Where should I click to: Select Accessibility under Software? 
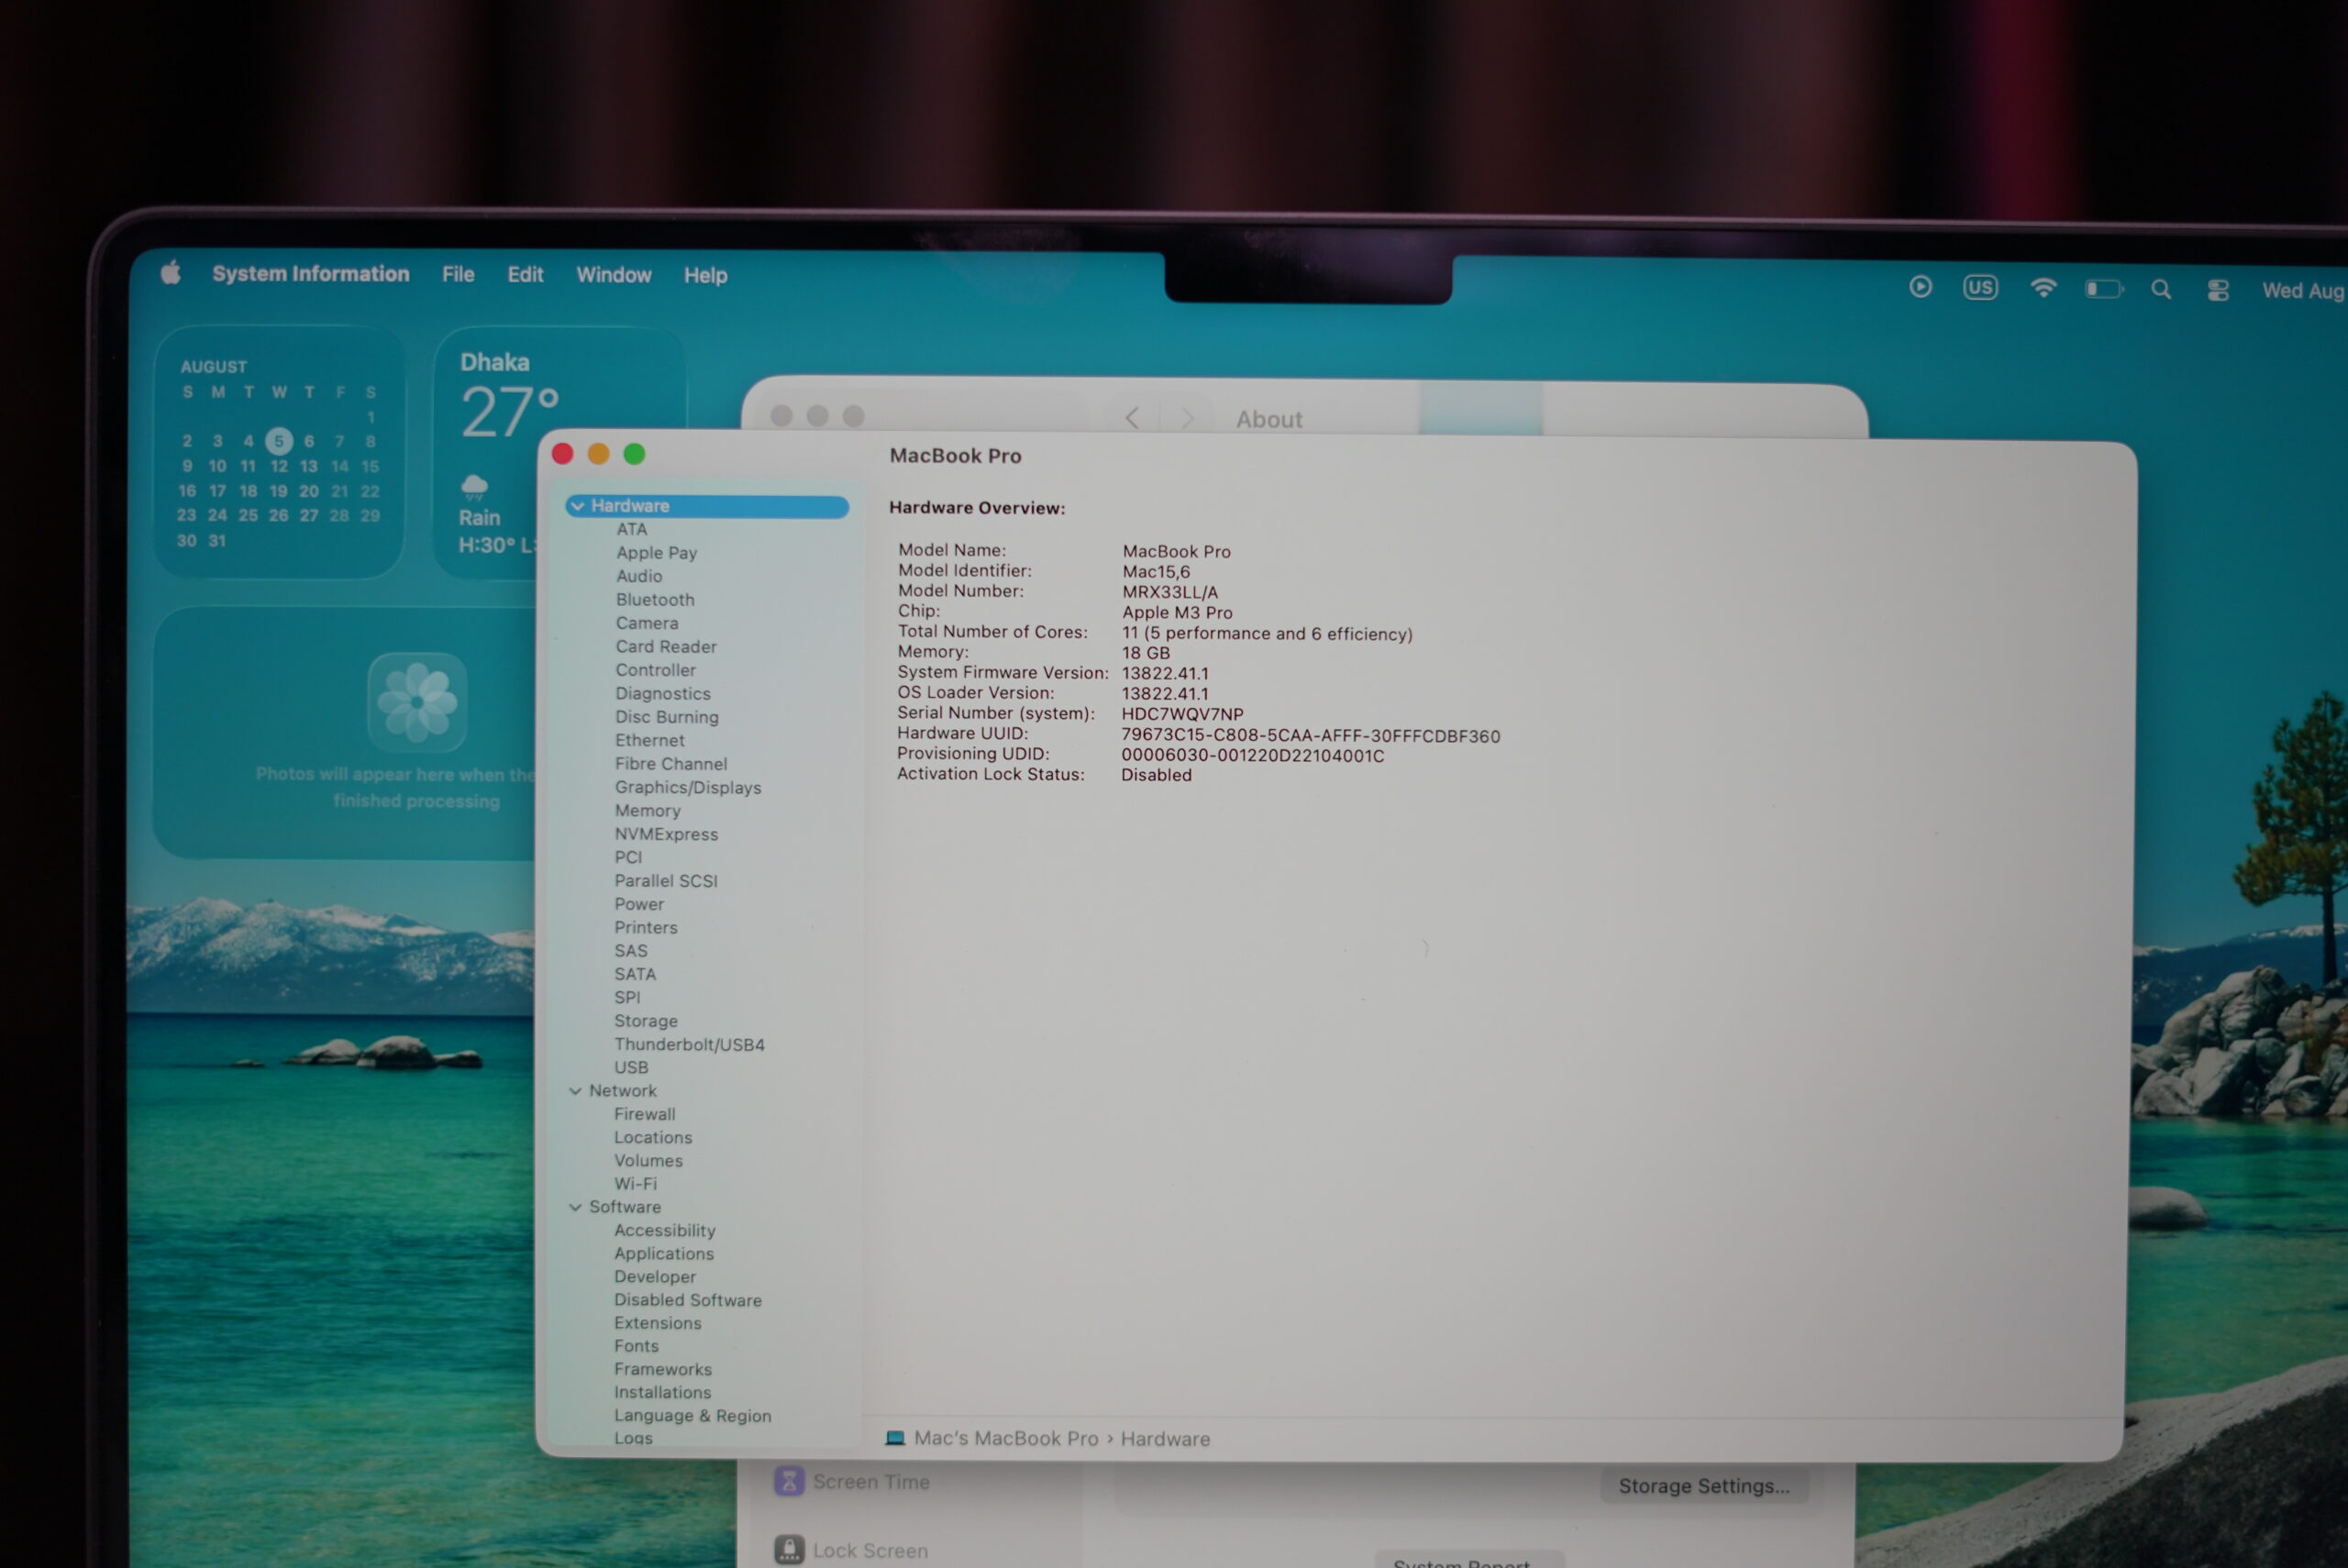click(x=665, y=1230)
